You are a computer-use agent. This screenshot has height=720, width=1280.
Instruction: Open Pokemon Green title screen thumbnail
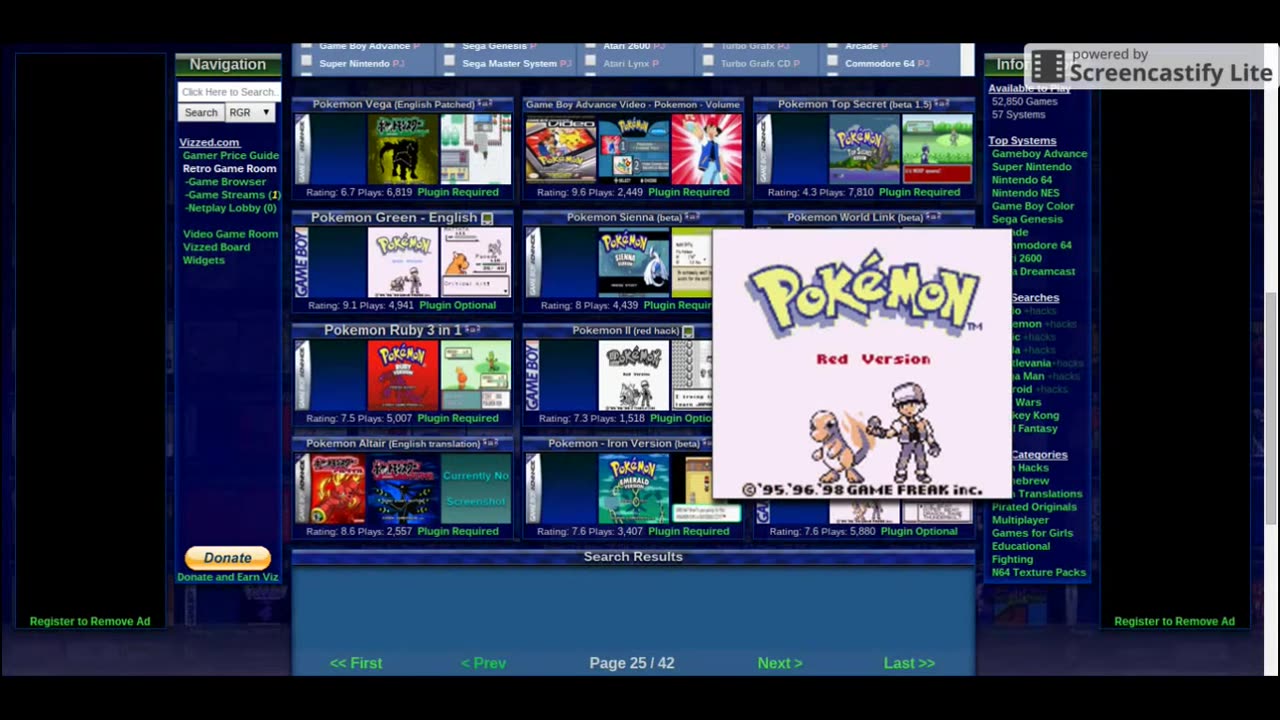403,262
